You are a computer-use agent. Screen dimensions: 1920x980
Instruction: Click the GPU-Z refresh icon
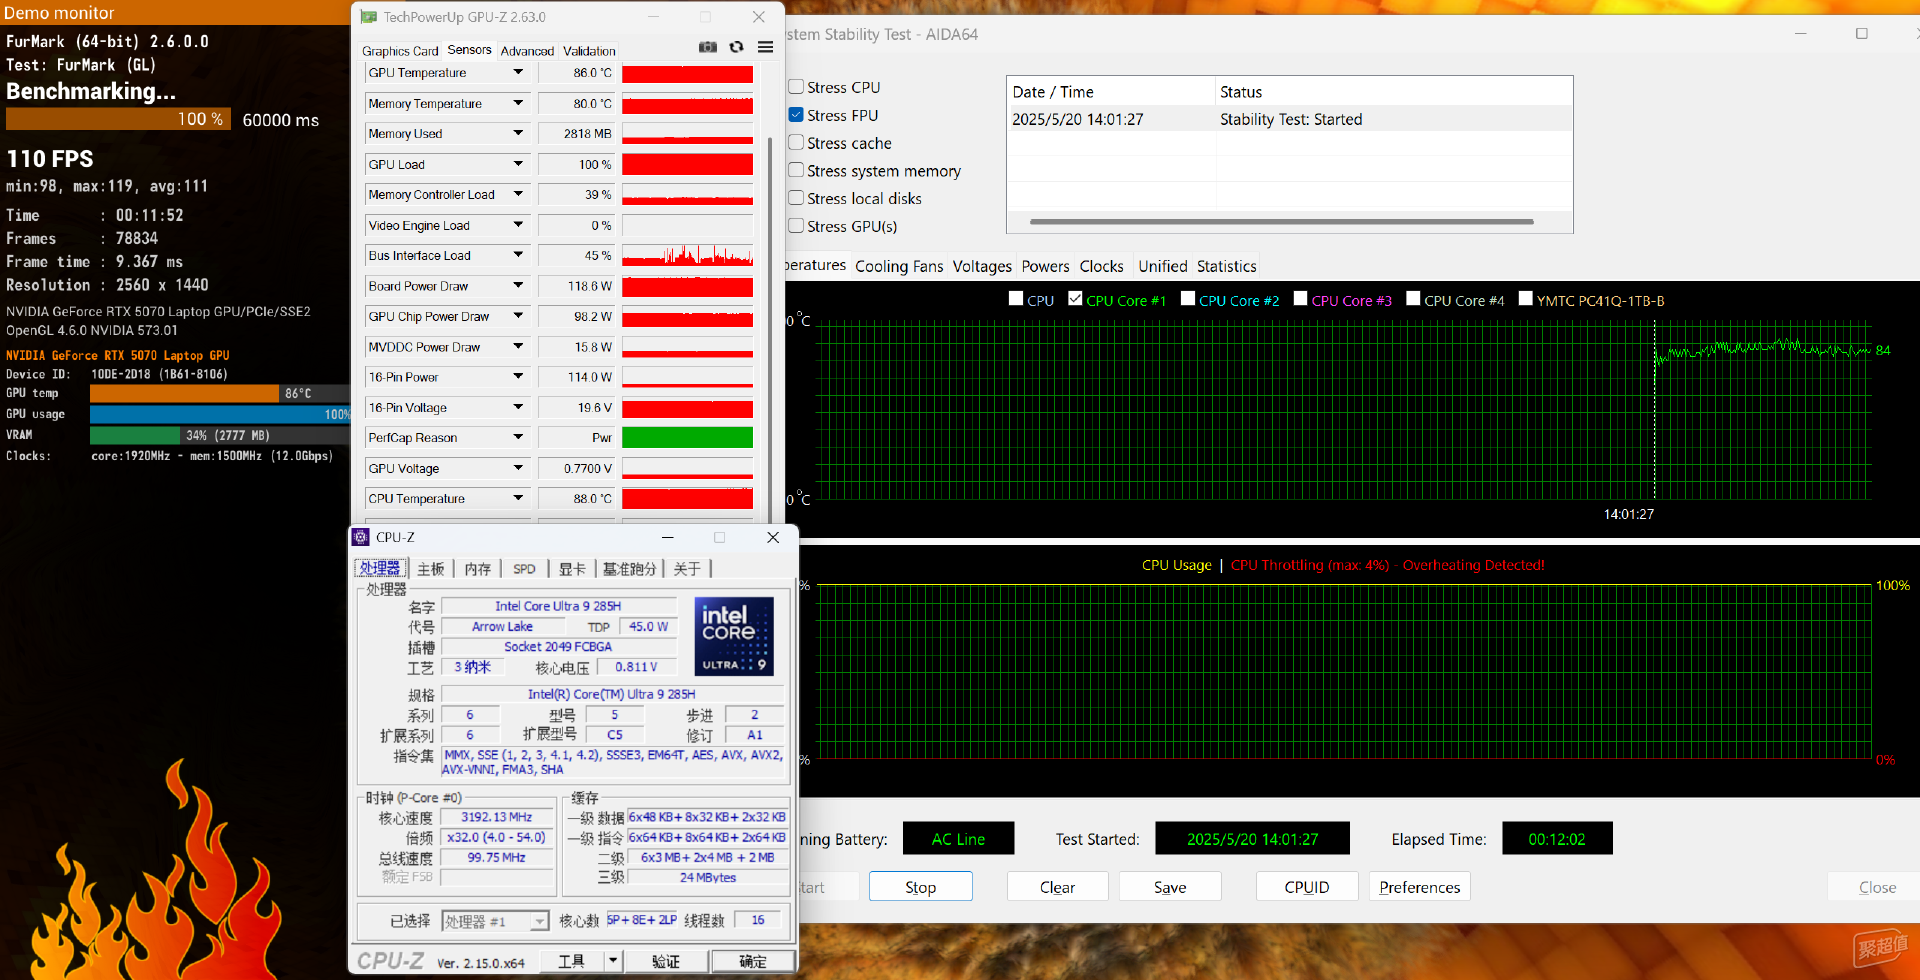point(737,47)
